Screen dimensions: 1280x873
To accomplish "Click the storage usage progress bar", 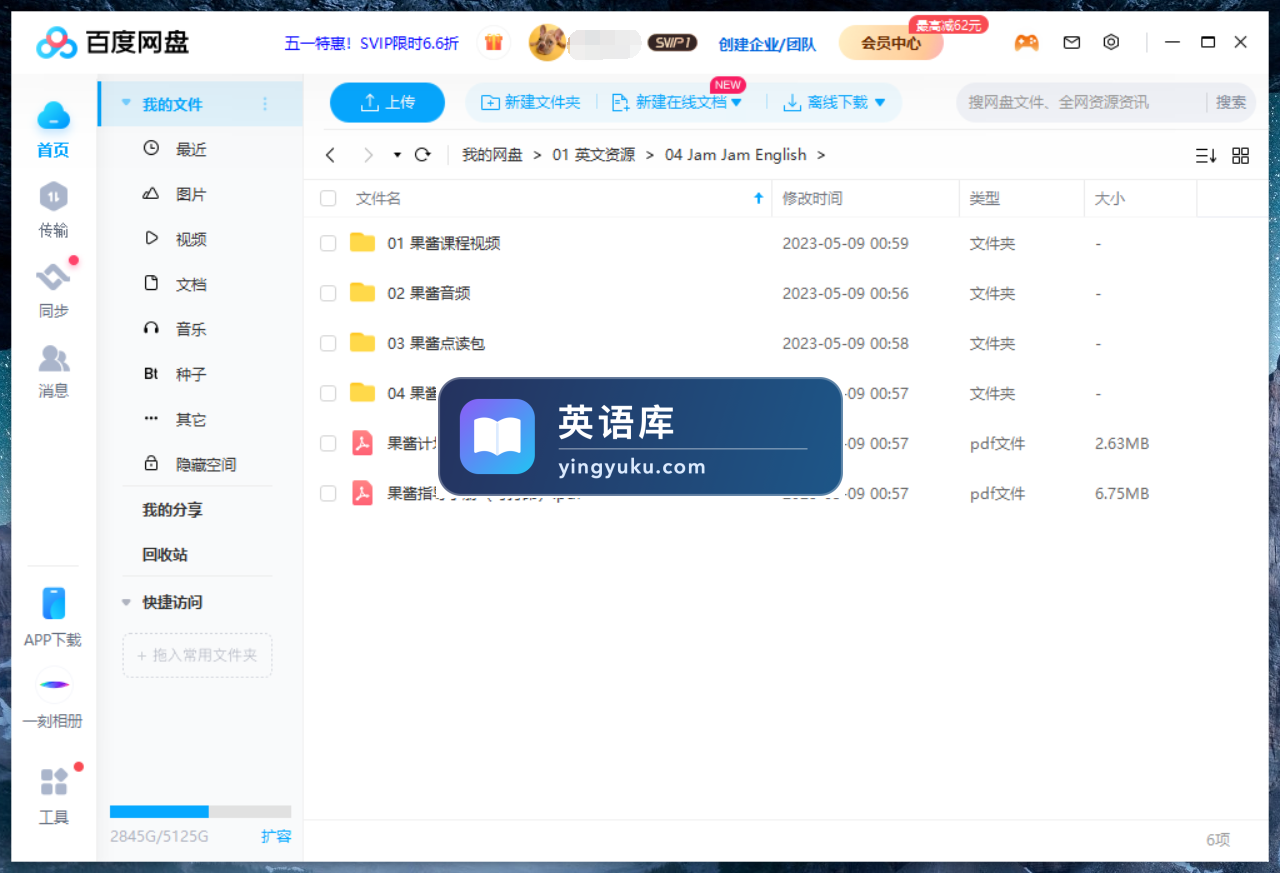I will coord(200,812).
